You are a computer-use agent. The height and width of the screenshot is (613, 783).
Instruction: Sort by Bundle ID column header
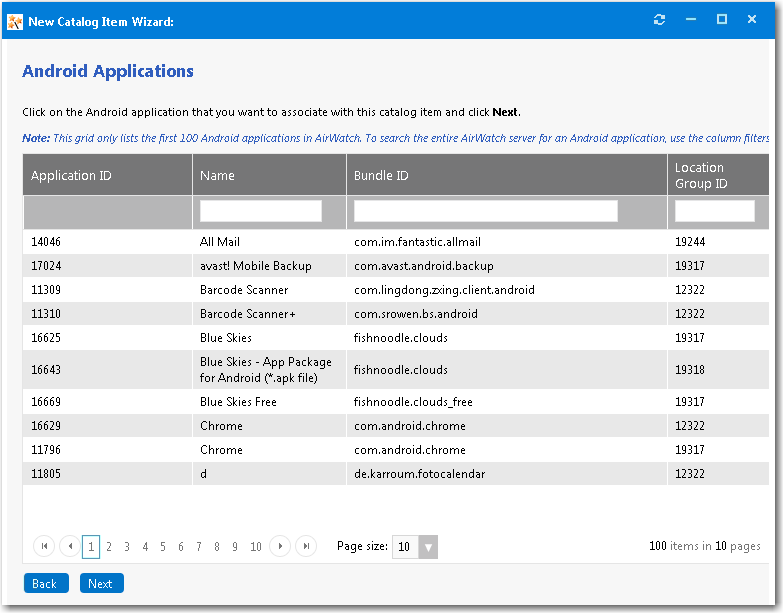tap(381, 176)
